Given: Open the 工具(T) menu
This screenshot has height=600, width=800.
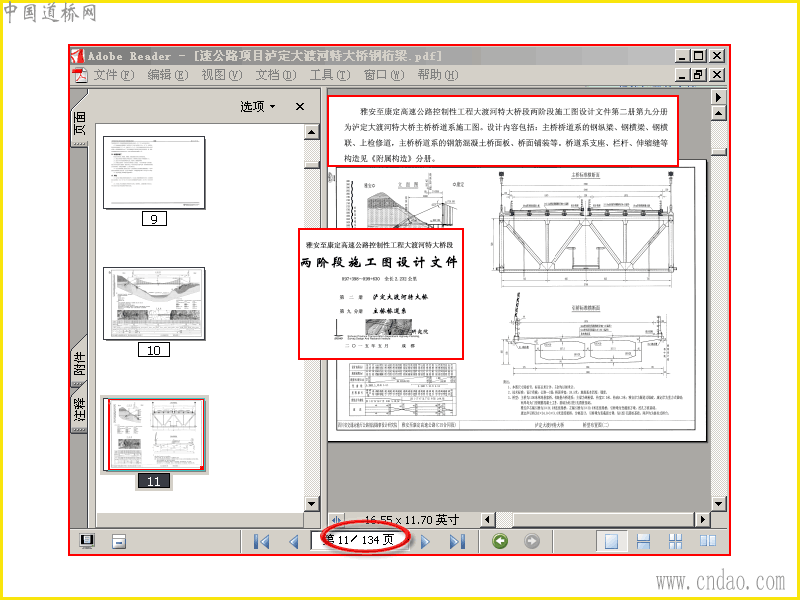Looking at the screenshot, I should pyautogui.click(x=330, y=75).
